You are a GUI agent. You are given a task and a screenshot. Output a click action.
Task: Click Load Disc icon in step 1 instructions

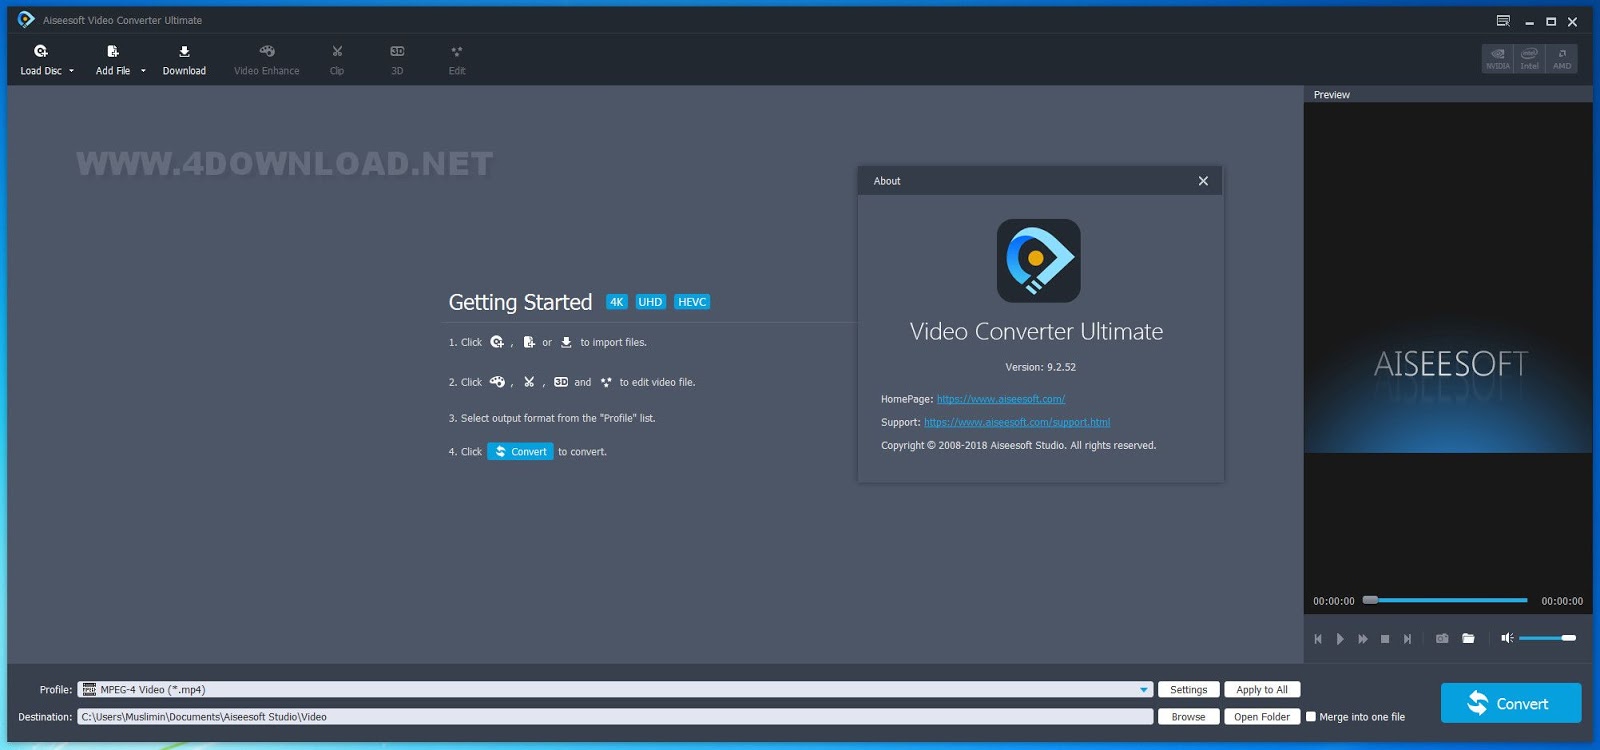tap(497, 342)
